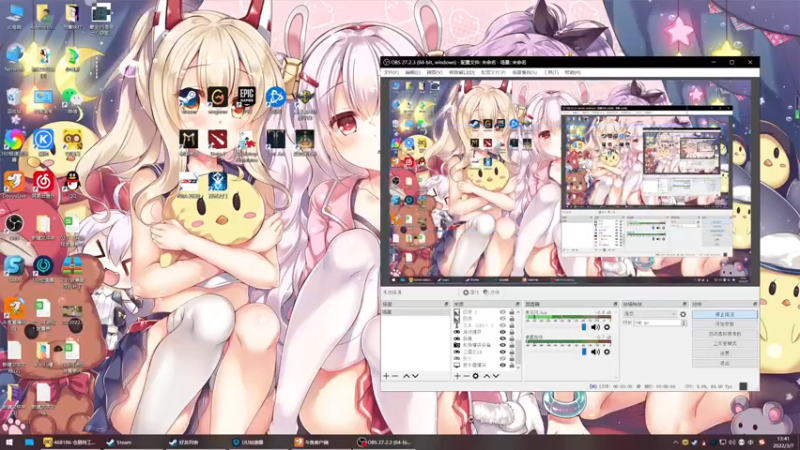The width and height of the screenshot is (800, 450).
Task: Move the scene up in the Scenes dock
Action: point(407,376)
